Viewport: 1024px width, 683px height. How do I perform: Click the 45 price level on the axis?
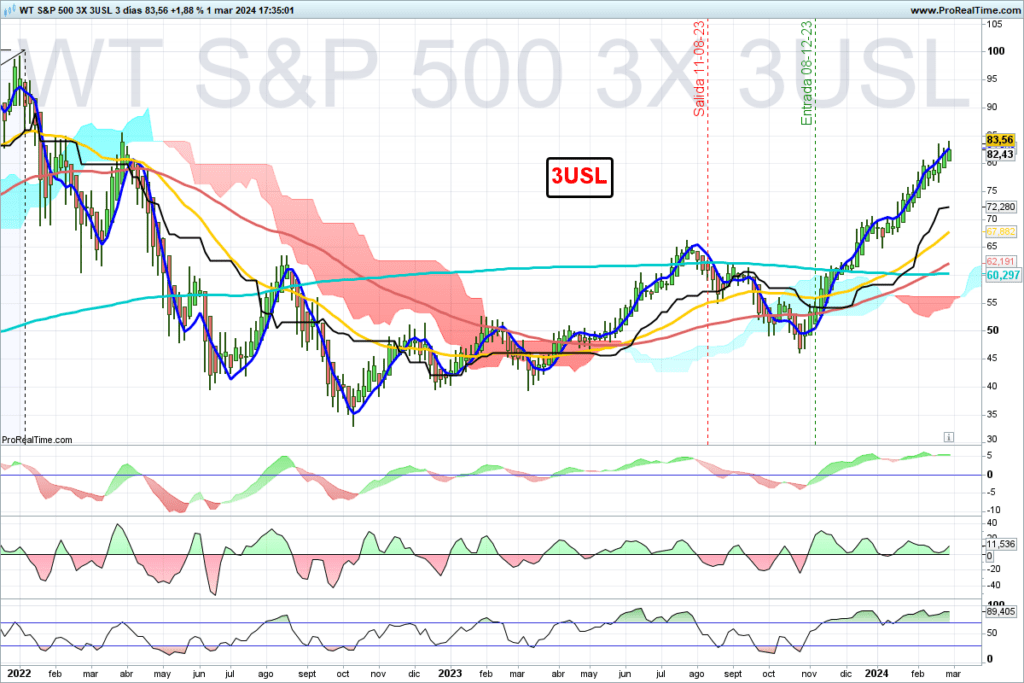[x=992, y=358]
